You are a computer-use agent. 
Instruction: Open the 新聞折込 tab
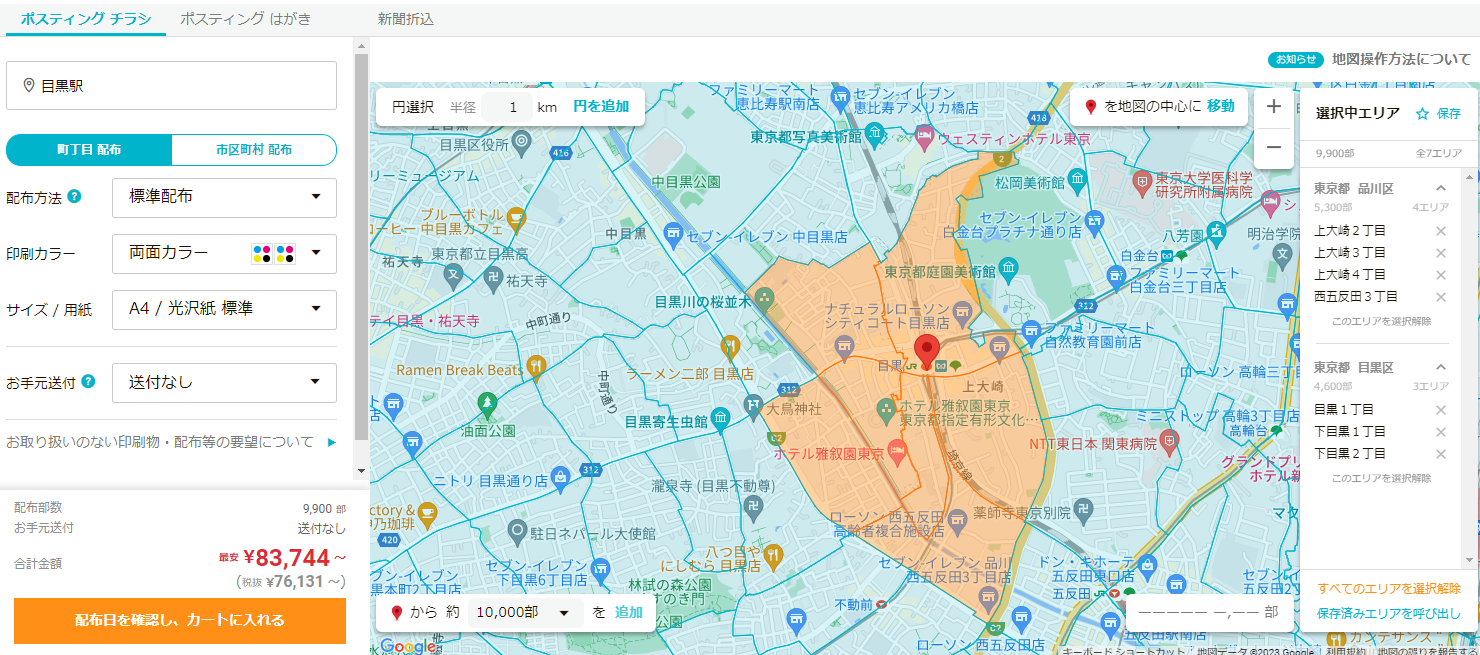tap(405, 19)
